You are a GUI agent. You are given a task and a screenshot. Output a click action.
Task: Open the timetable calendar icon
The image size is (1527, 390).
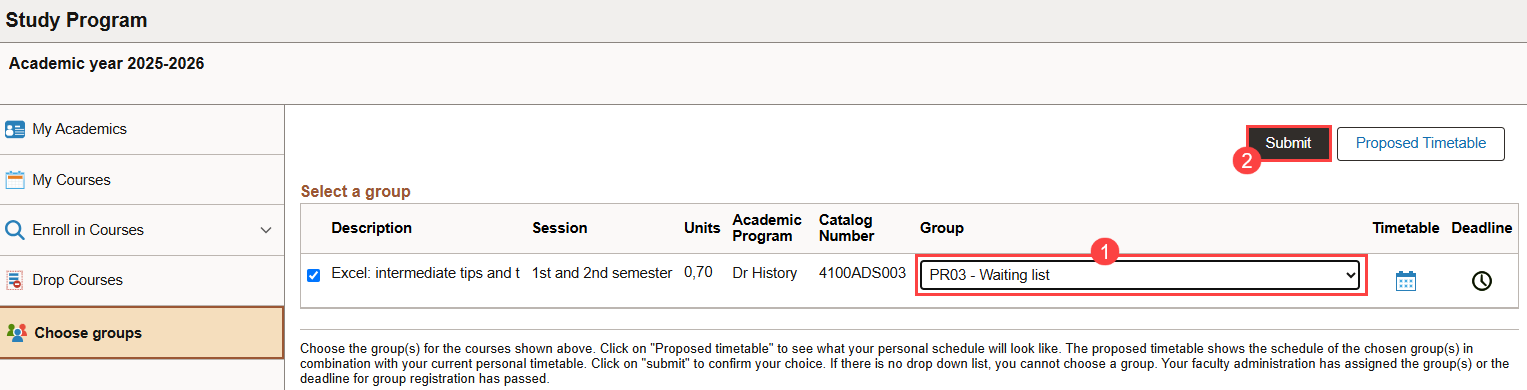[x=1406, y=281]
